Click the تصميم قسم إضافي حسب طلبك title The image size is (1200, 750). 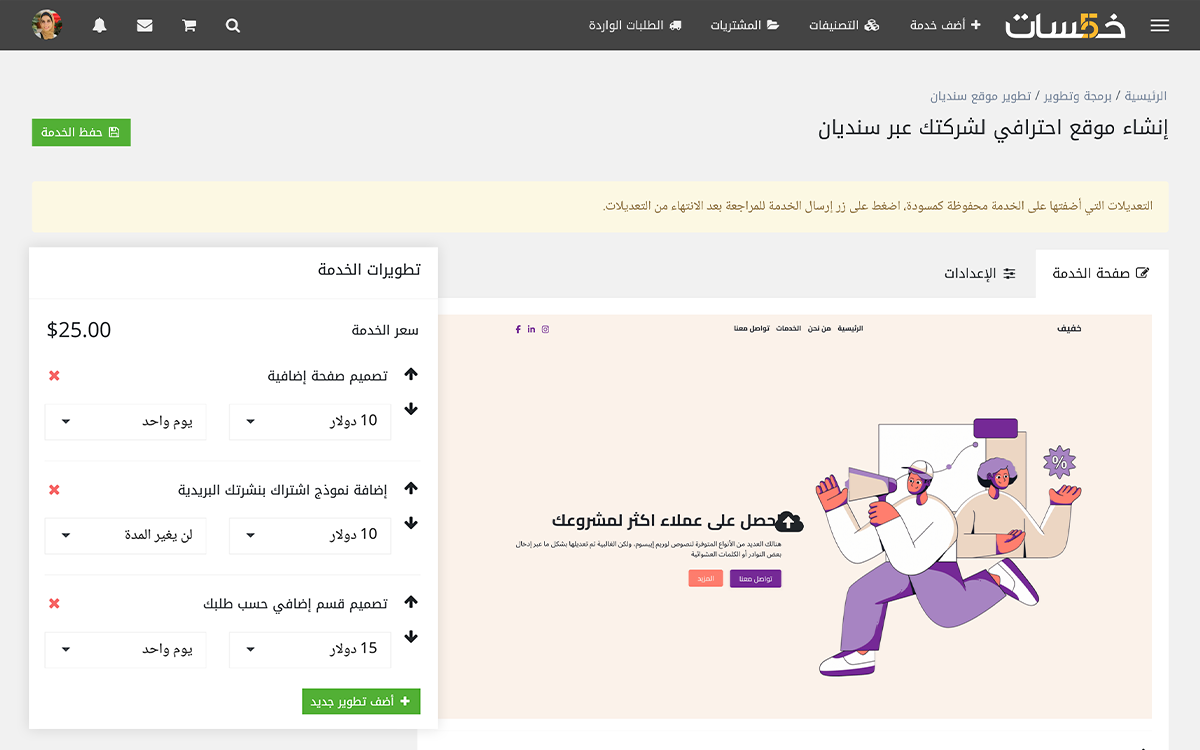(295, 604)
